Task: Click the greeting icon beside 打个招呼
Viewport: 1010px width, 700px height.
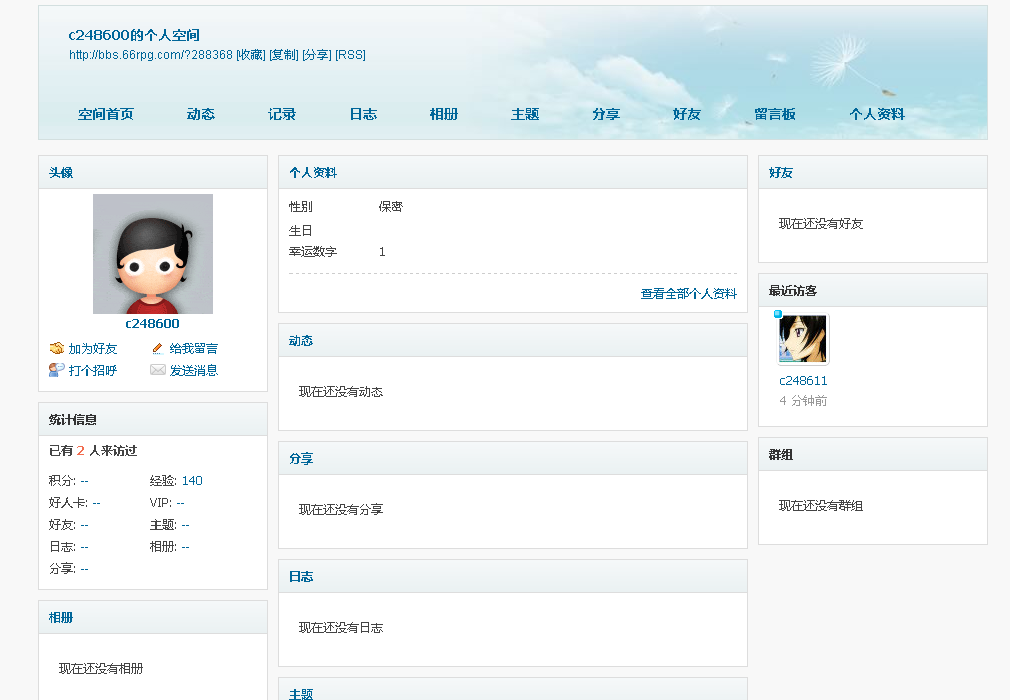Action: click(57, 370)
